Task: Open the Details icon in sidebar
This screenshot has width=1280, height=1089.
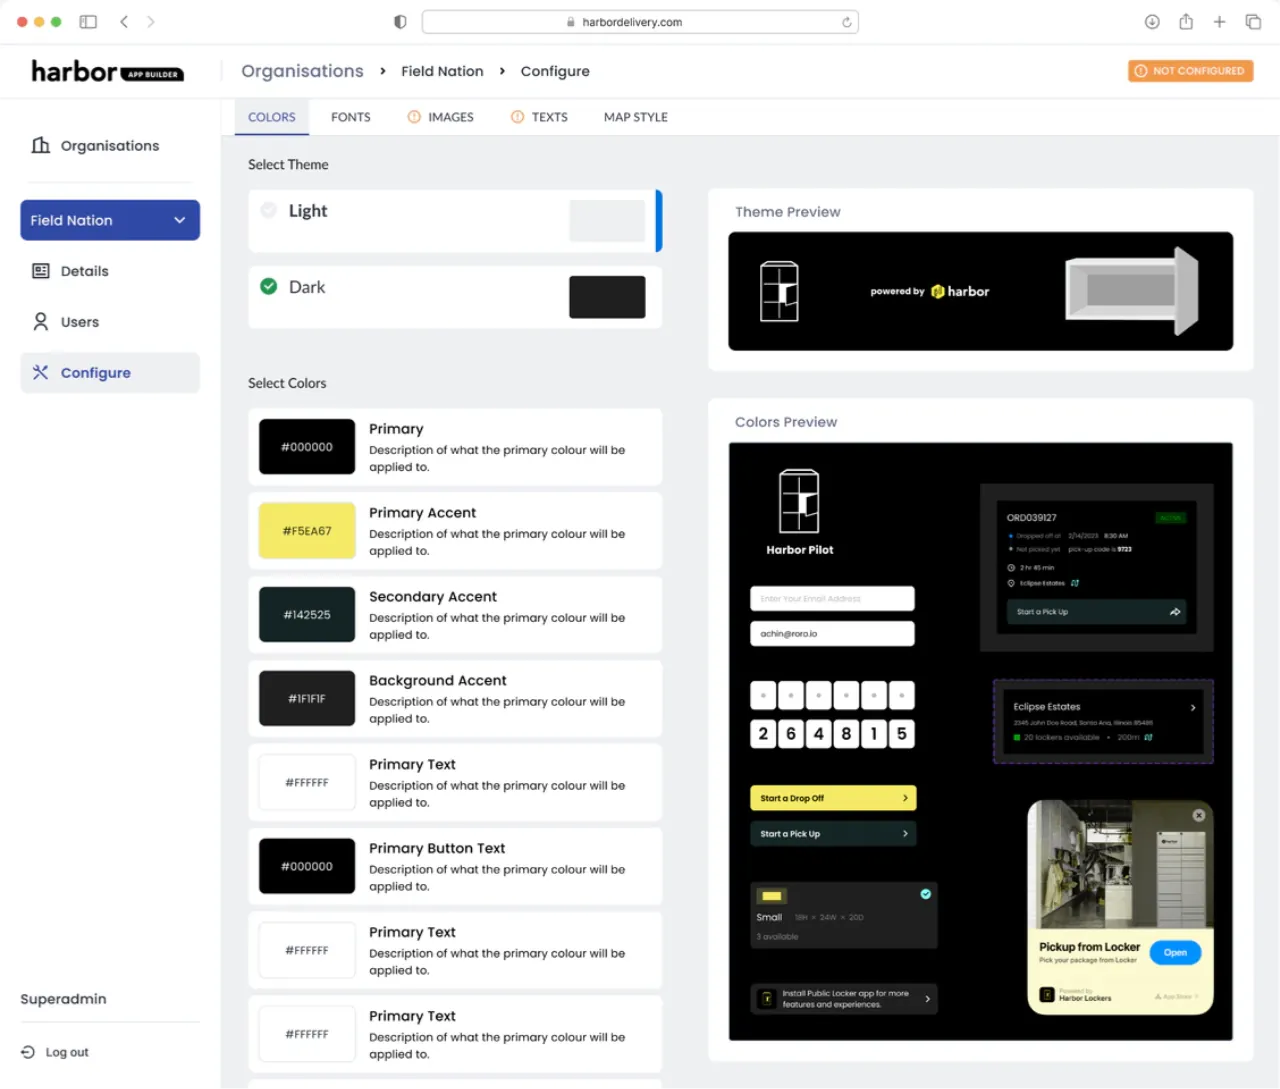Action: (41, 271)
